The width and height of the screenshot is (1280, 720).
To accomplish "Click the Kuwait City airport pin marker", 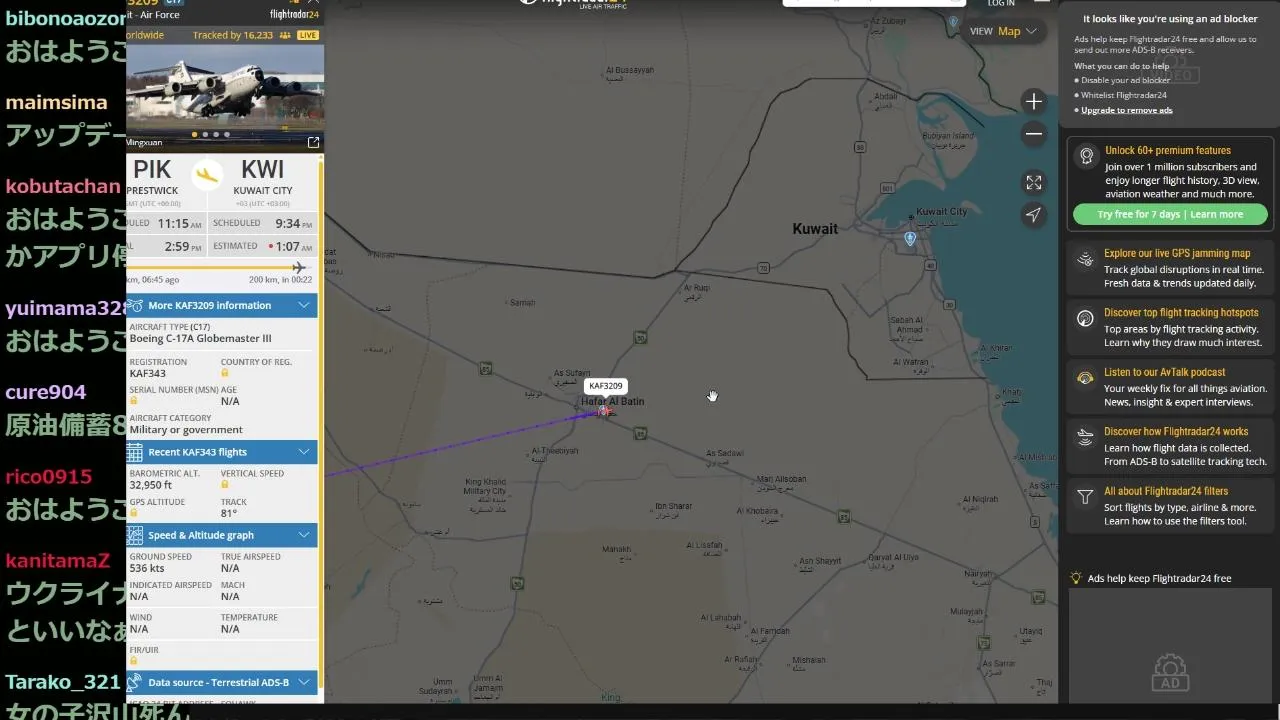I will click(910, 239).
